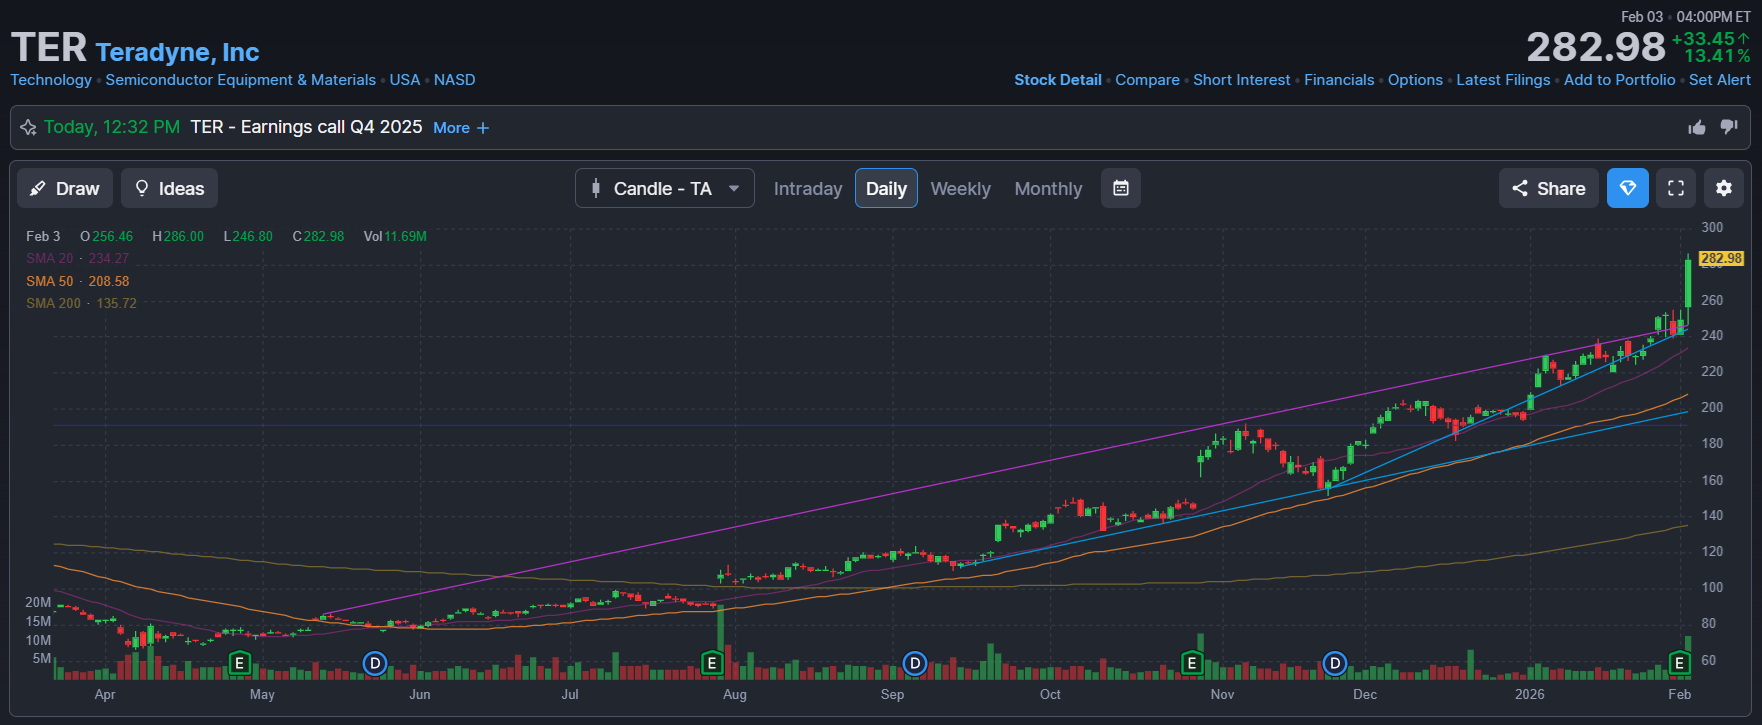
Task: Click the Share chart button
Action: pos(1548,188)
